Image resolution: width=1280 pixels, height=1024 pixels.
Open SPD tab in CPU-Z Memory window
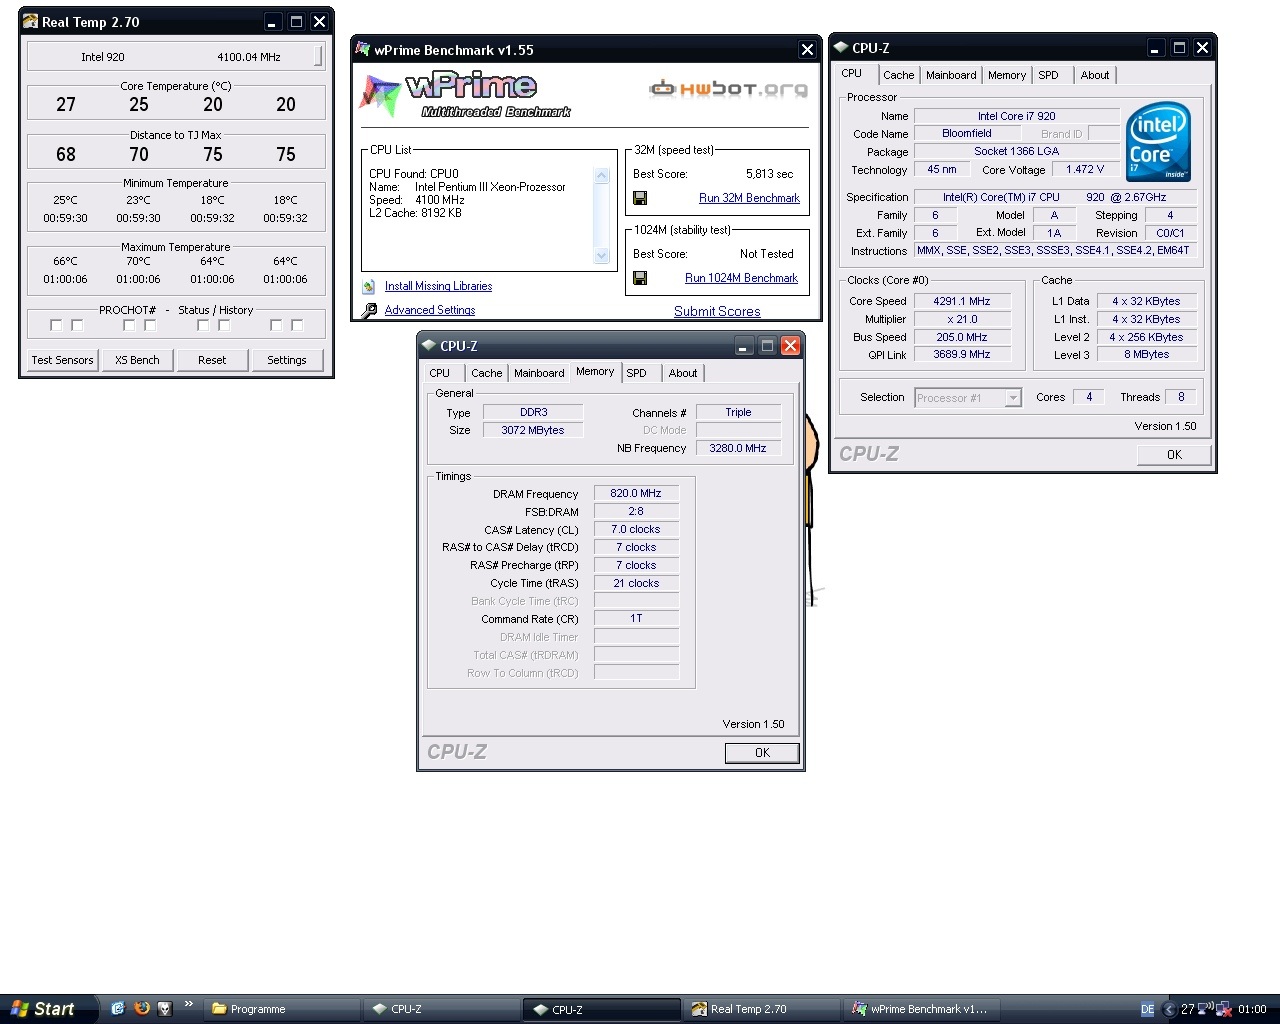coord(636,373)
